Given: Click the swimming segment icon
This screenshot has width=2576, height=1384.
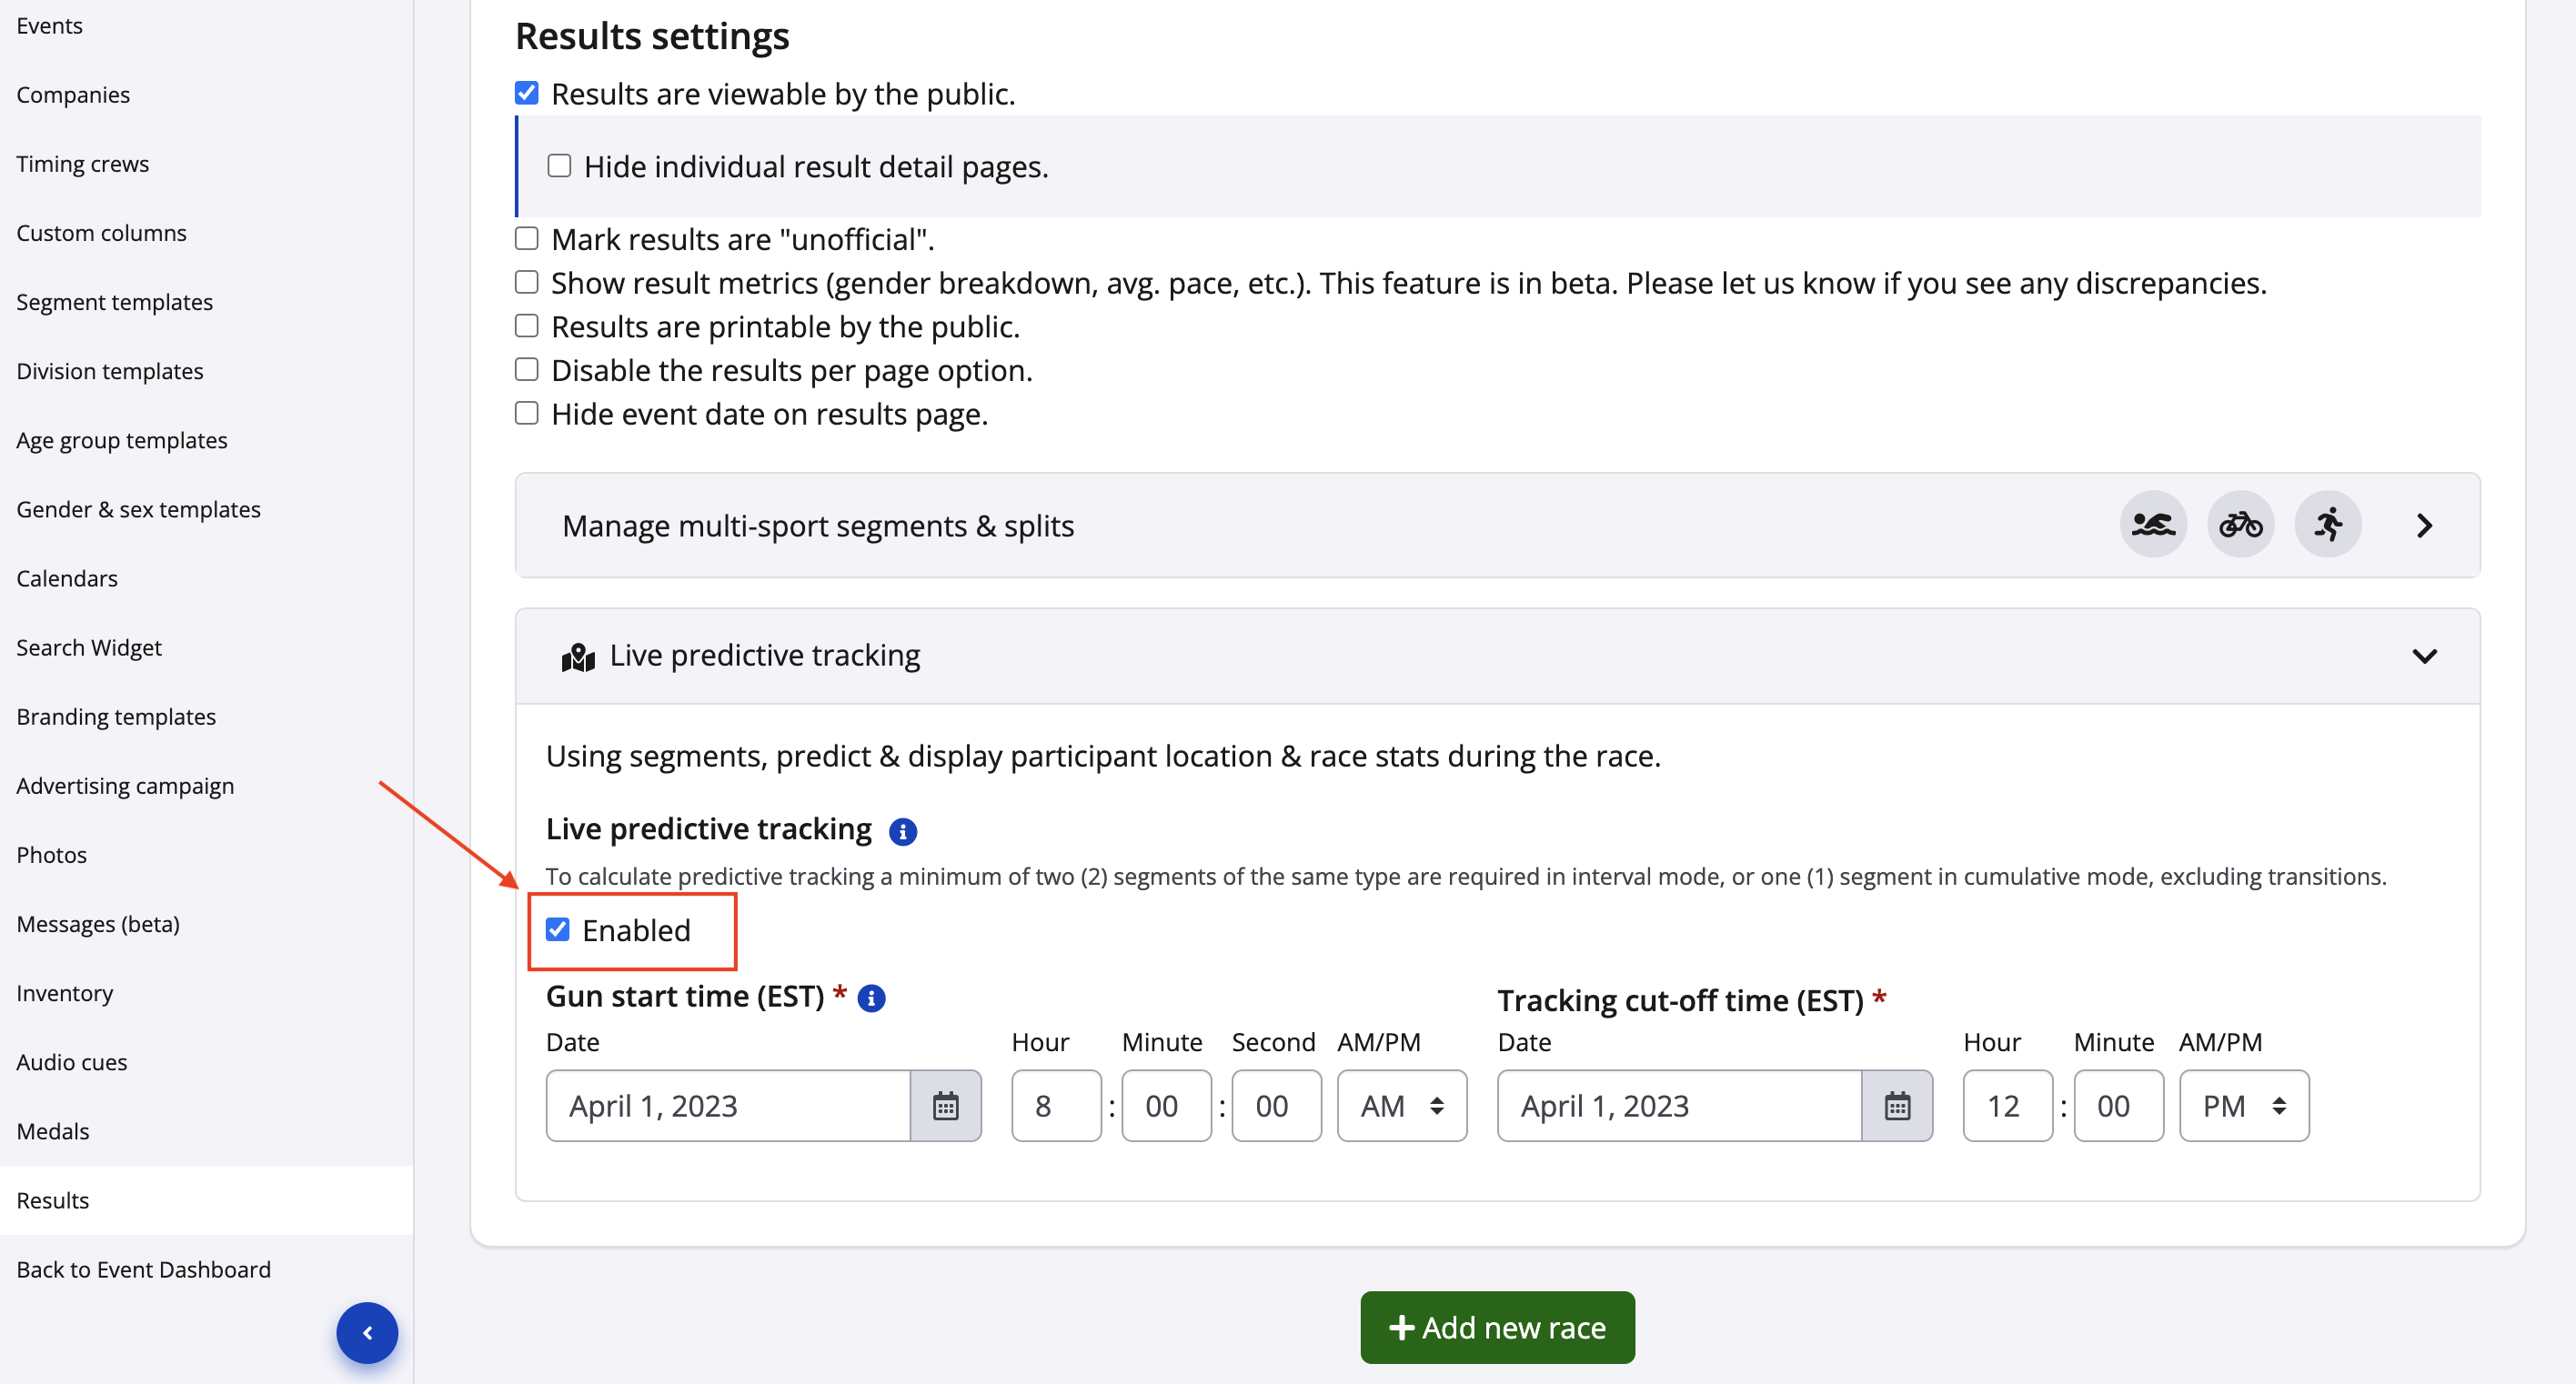Looking at the screenshot, I should pos(2152,525).
